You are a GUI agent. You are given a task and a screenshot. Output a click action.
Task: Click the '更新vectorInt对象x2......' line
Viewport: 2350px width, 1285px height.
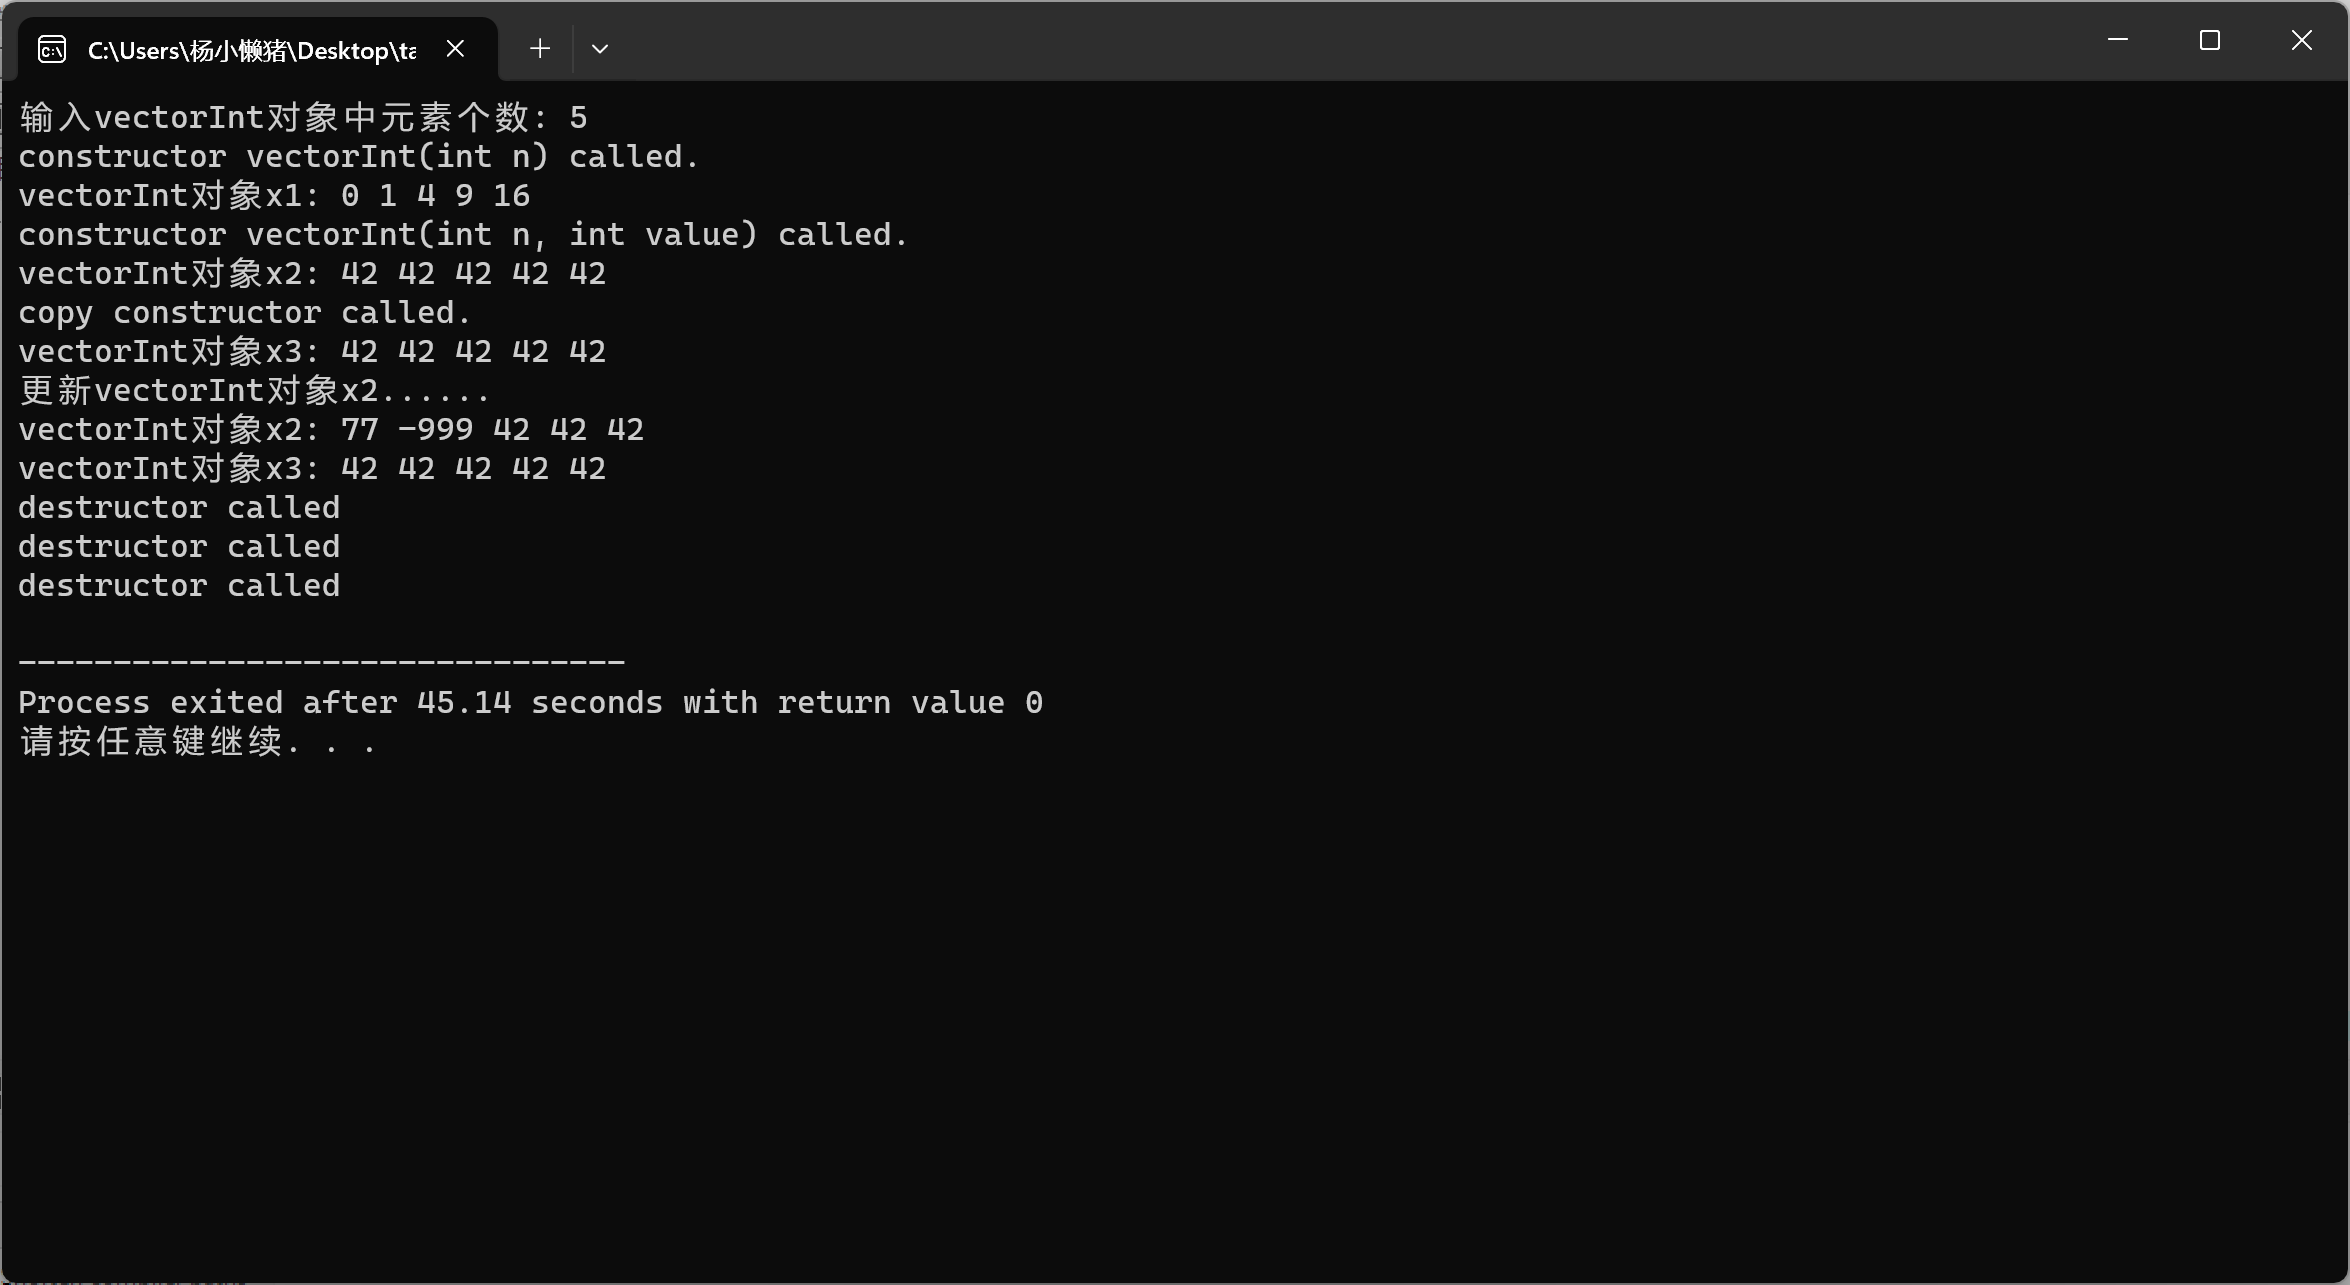coord(254,391)
